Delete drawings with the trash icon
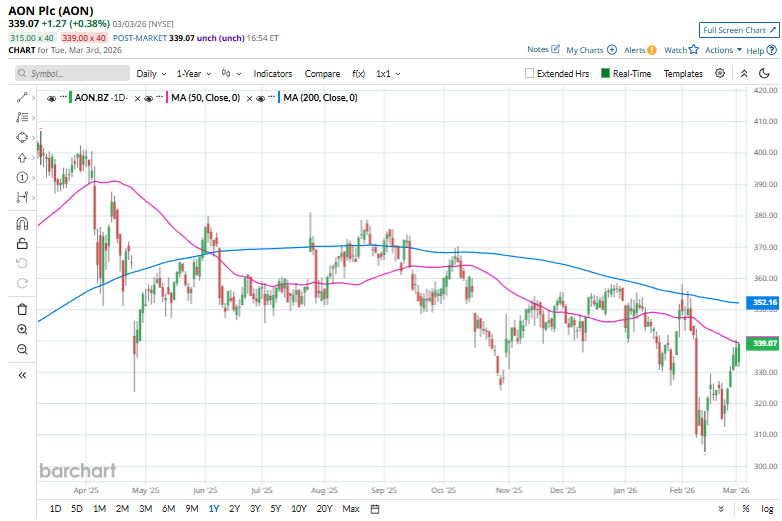This screenshot has height=521, width=782. (22, 309)
